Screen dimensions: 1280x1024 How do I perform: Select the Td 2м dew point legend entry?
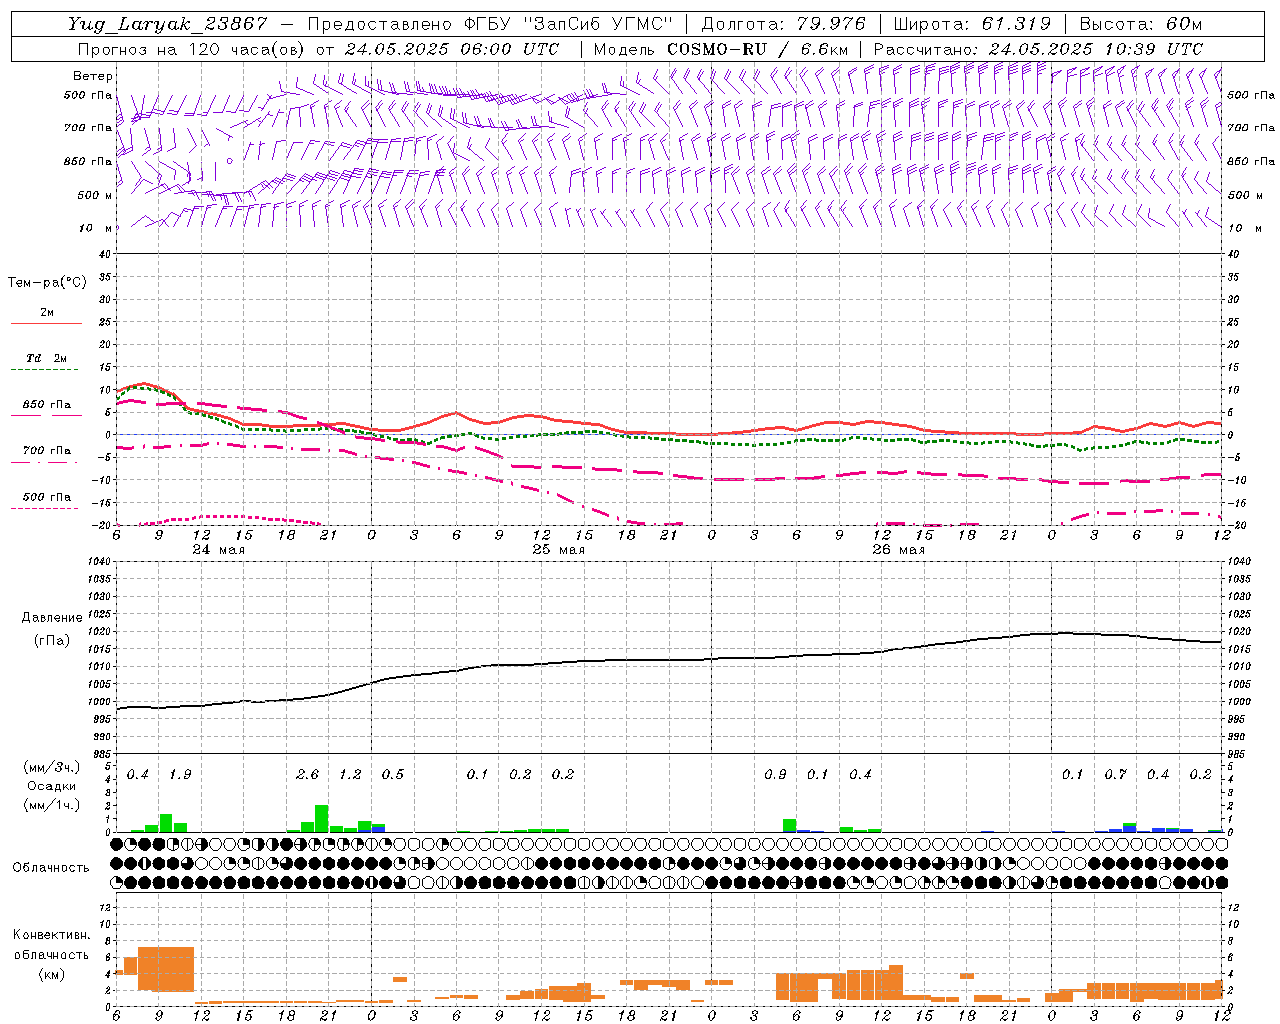pyautogui.click(x=47, y=358)
